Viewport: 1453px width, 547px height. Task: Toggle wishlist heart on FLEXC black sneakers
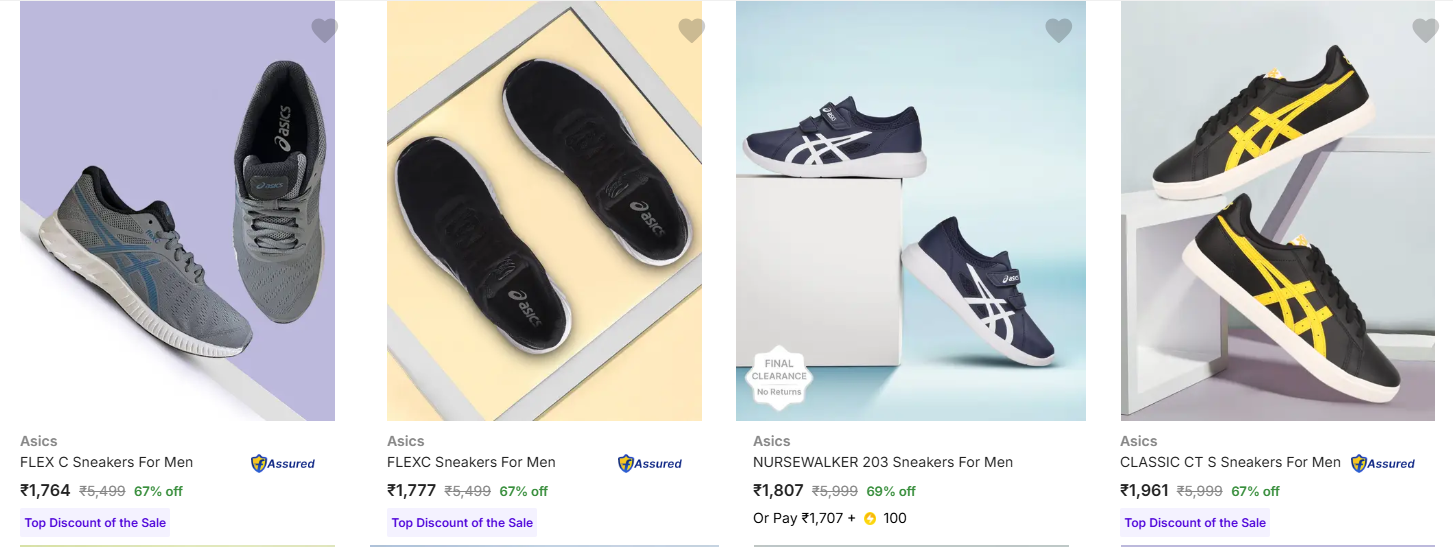tap(691, 31)
